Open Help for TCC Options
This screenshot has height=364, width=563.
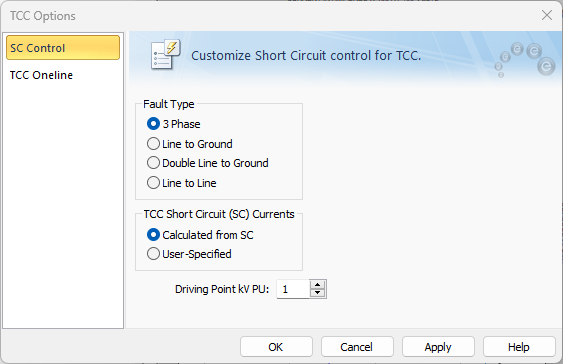coord(519,347)
